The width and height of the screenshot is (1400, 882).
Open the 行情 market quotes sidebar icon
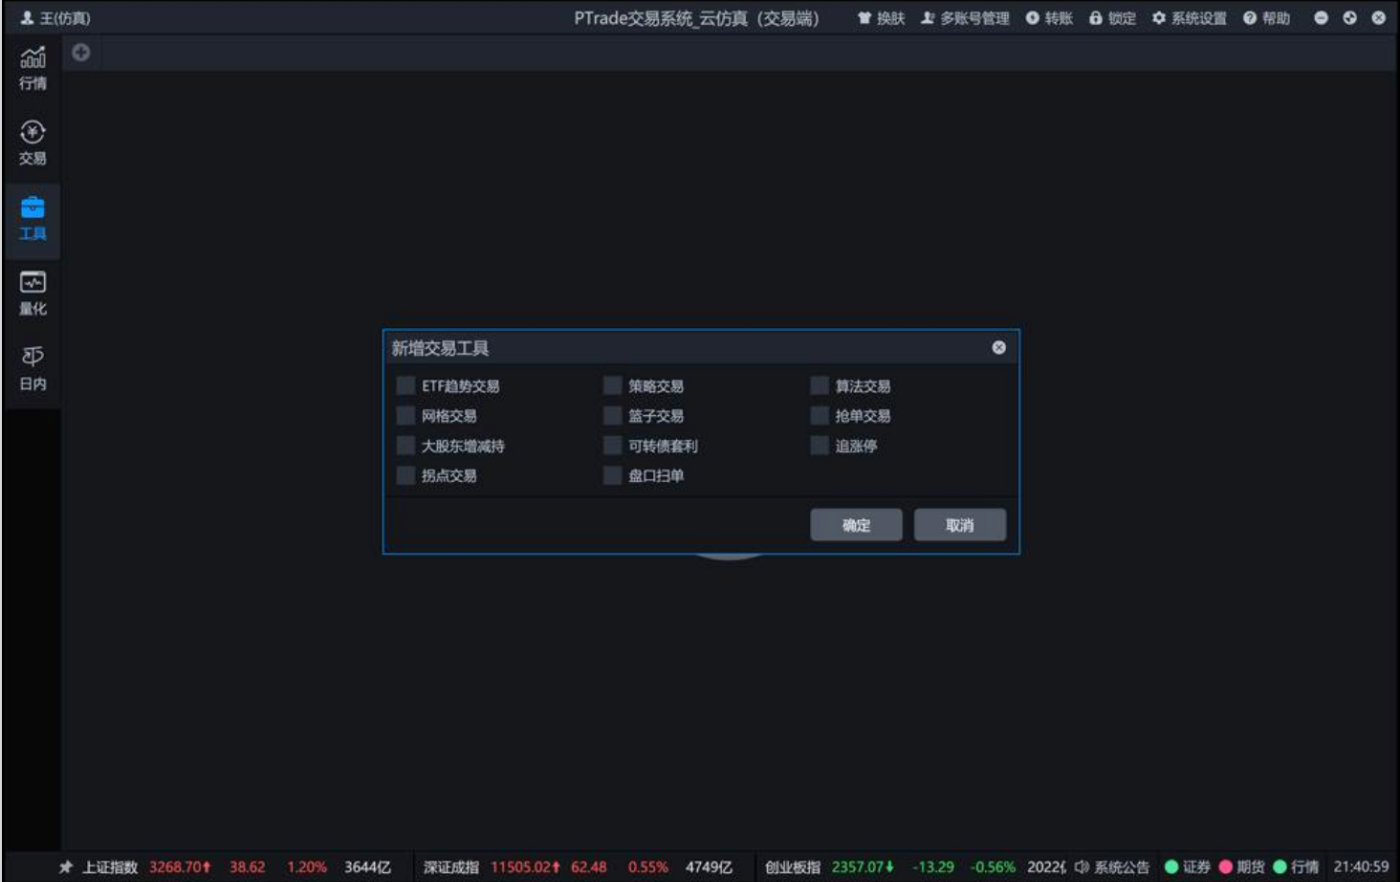(33, 69)
